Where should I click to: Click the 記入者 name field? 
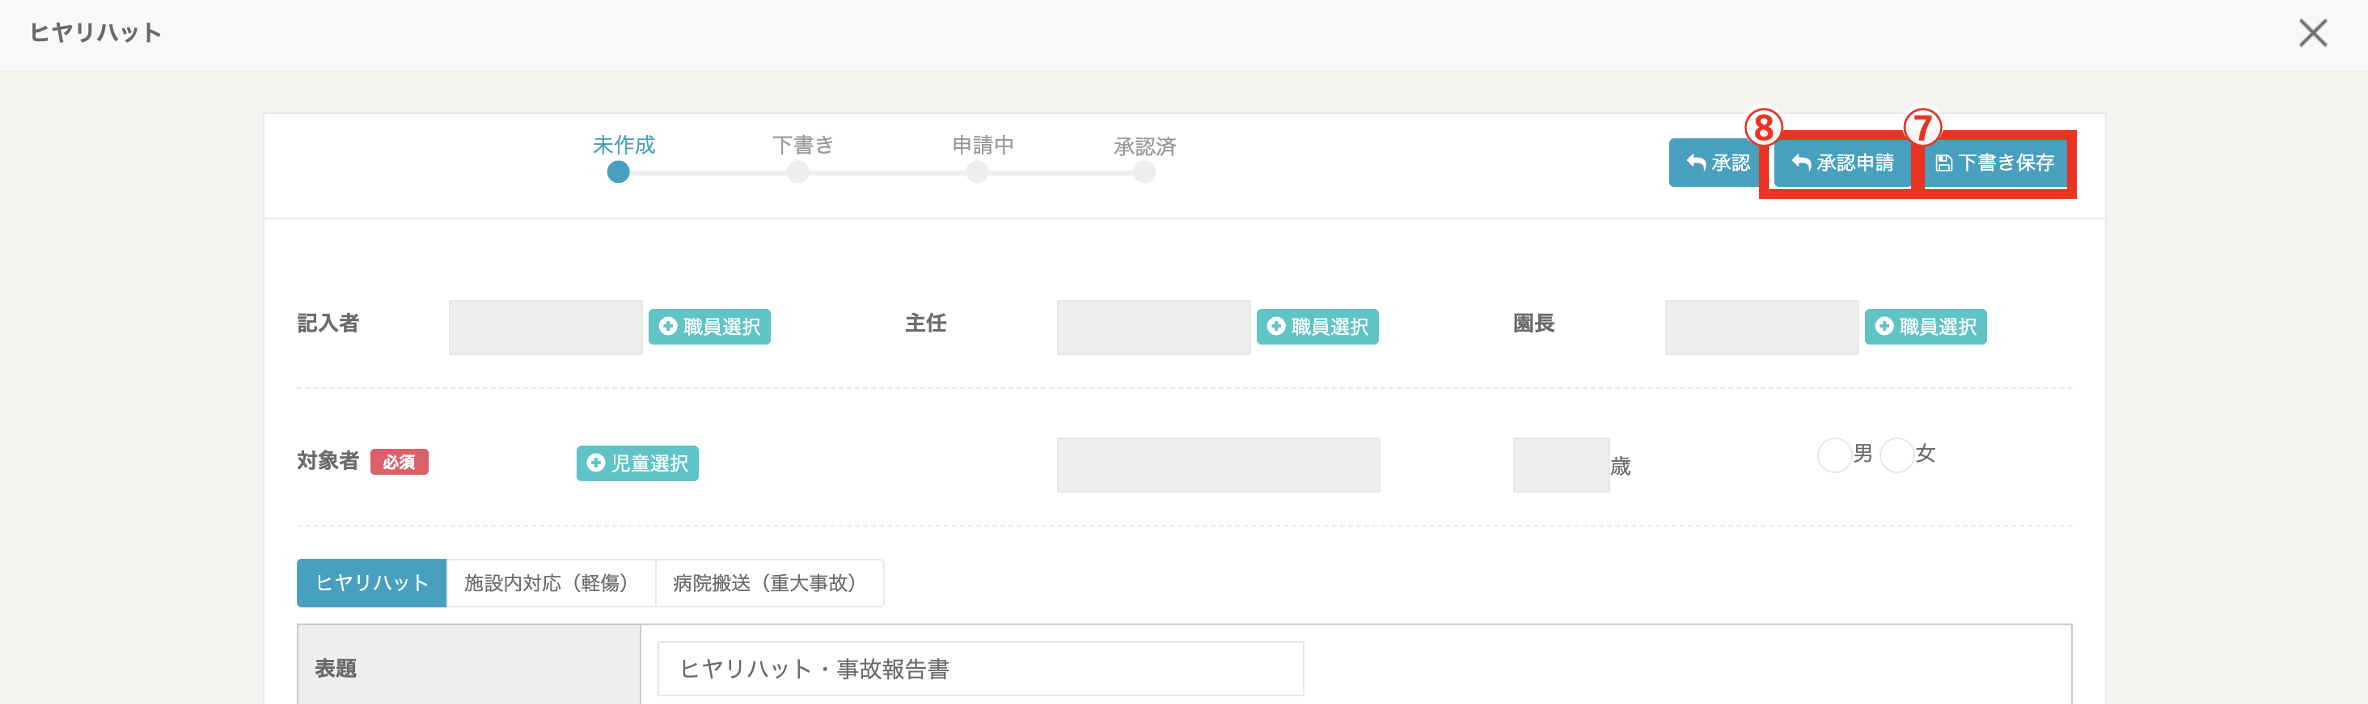pyautogui.click(x=545, y=327)
